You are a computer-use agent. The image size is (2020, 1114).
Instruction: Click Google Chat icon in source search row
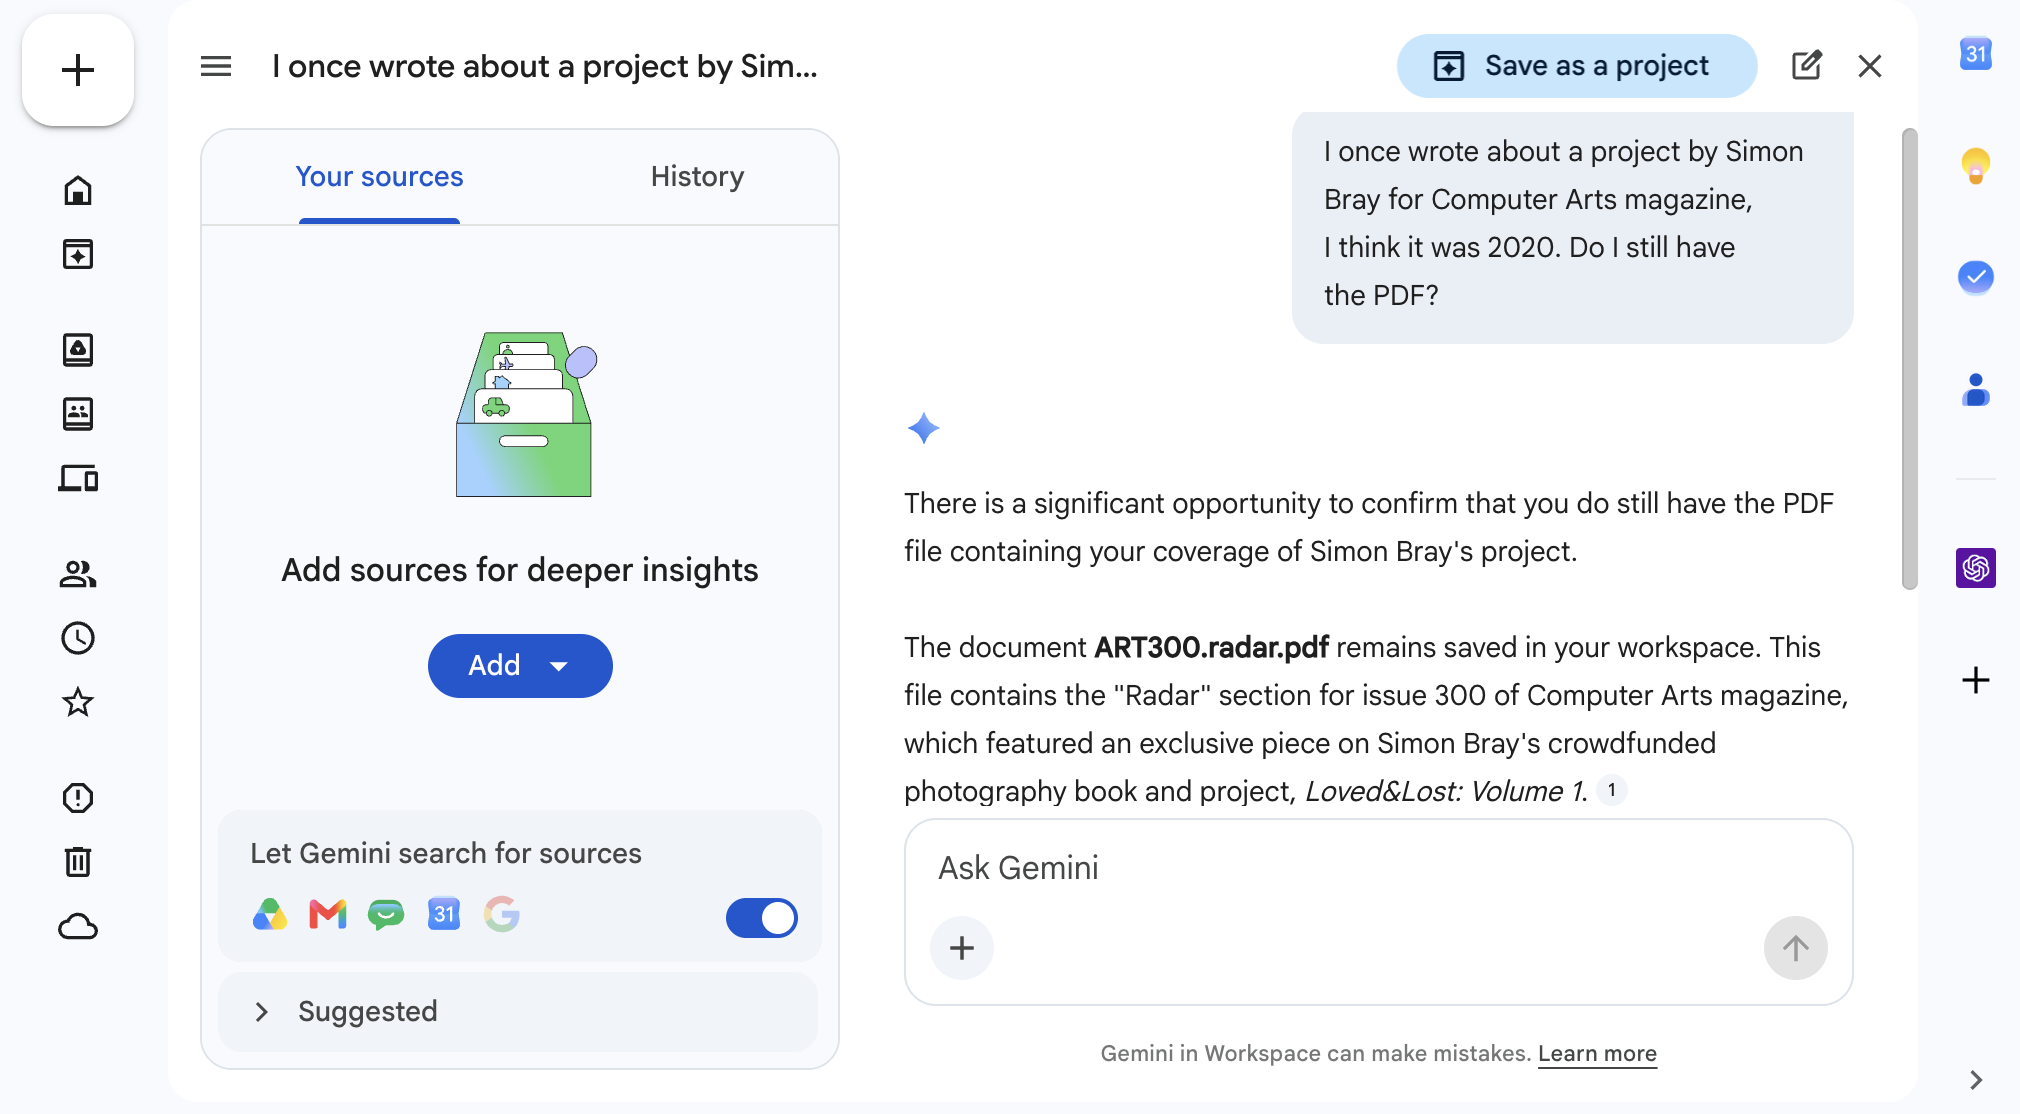pyautogui.click(x=386, y=914)
